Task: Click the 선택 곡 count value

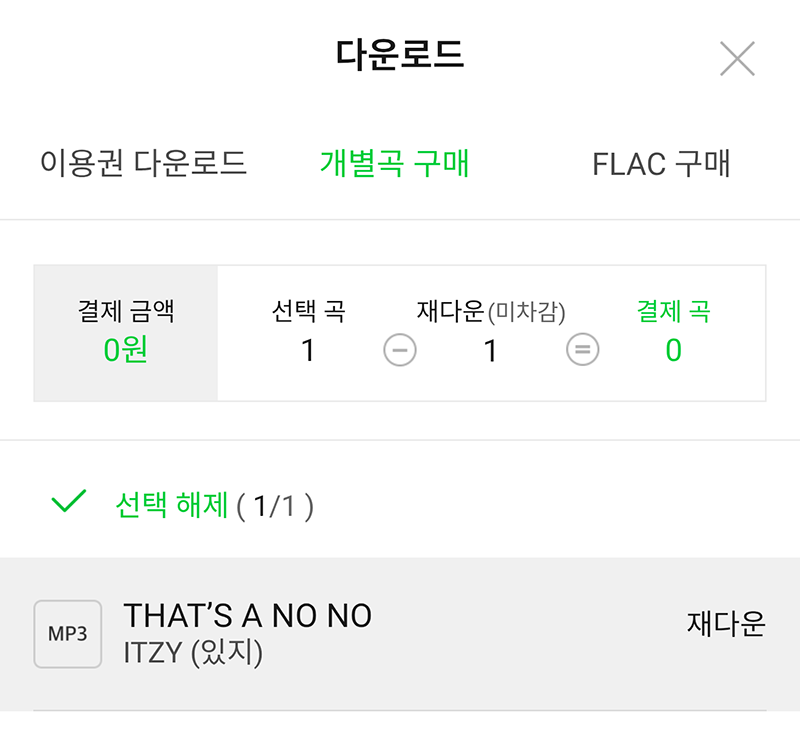Action: 308,351
